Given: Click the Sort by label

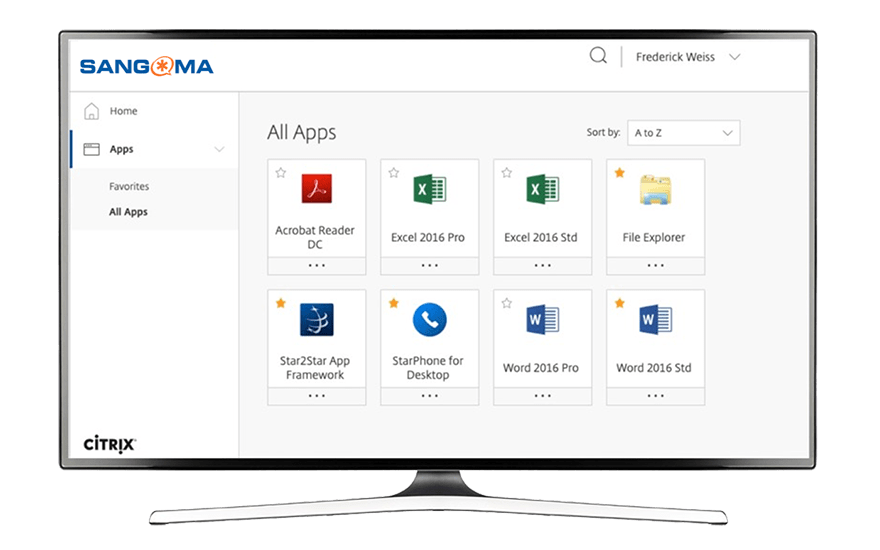Looking at the screenshot, I should [x=603, y=132].
